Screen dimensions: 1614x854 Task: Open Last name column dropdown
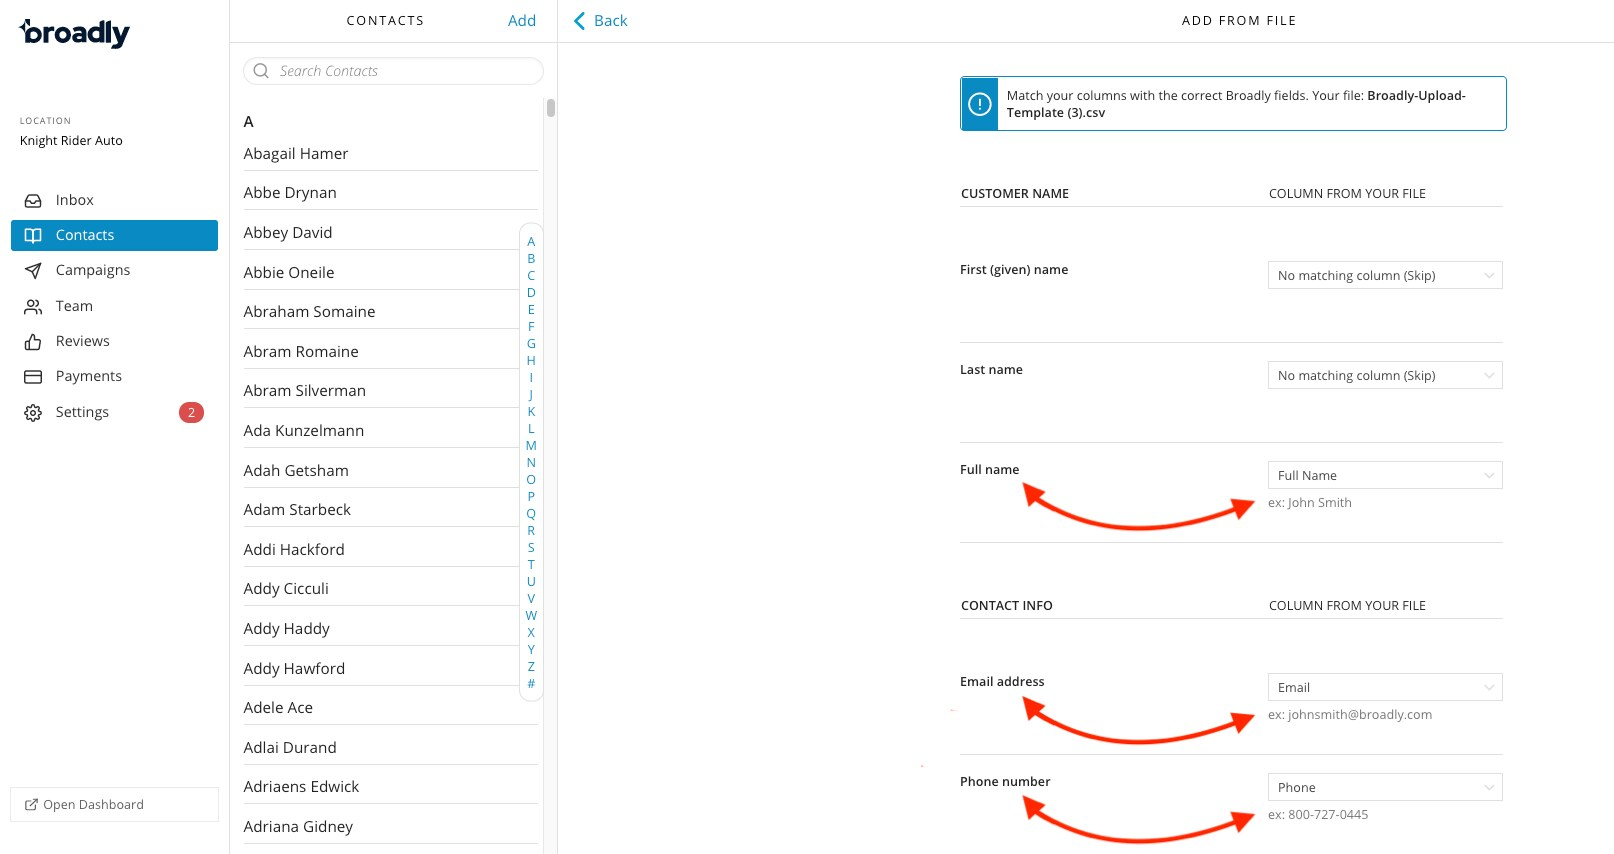click(x=1385, y=375)
